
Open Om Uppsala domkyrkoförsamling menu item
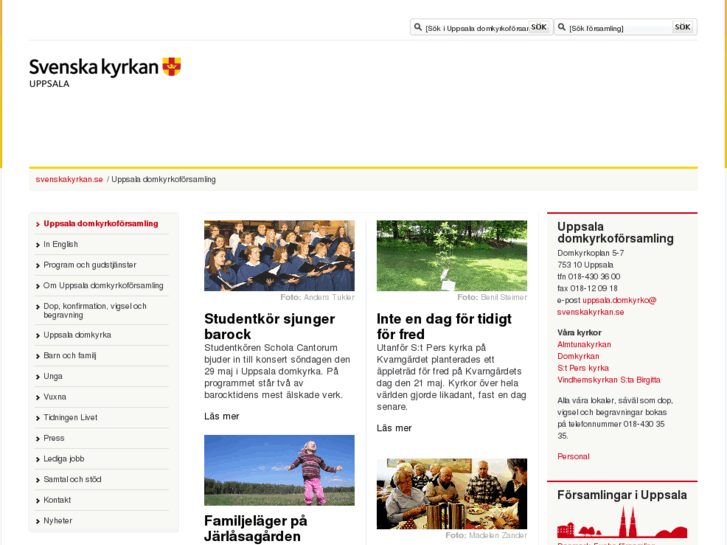click(x=103, y=286)
